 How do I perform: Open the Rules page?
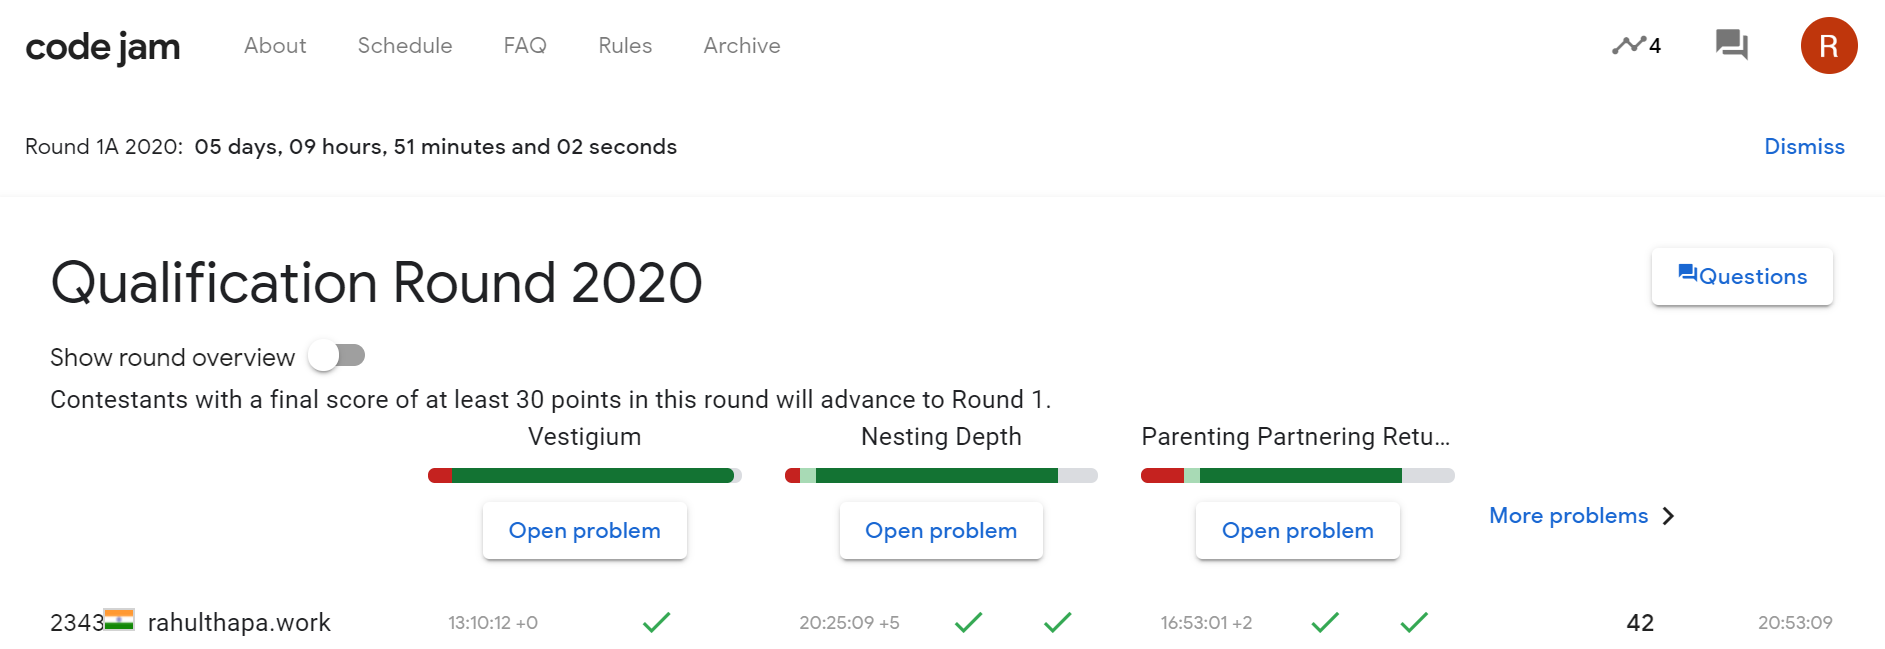pos(625,46)
